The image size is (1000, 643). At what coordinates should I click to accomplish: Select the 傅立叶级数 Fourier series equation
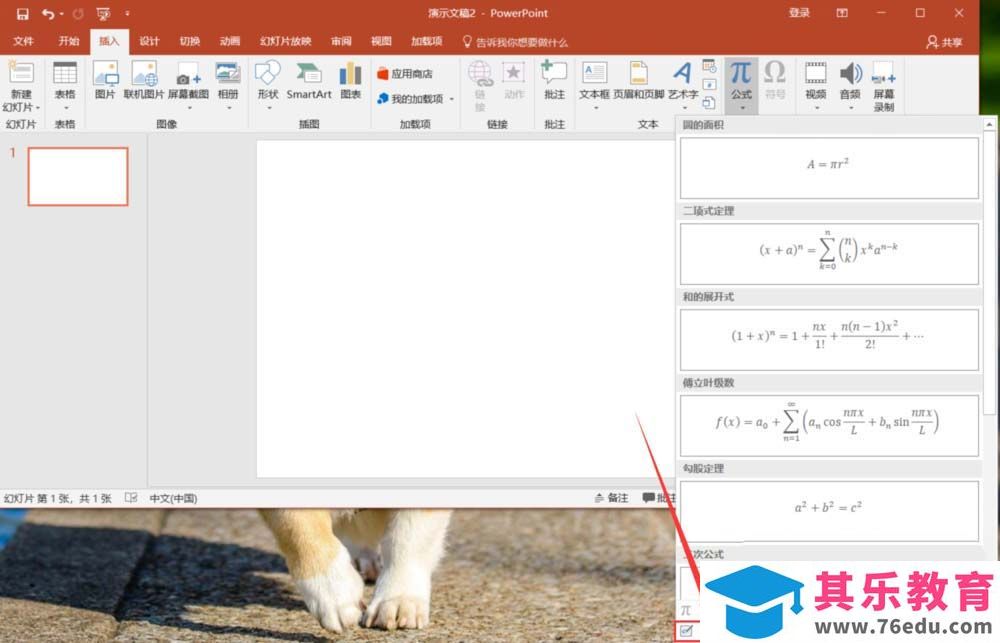pos(829,425)
